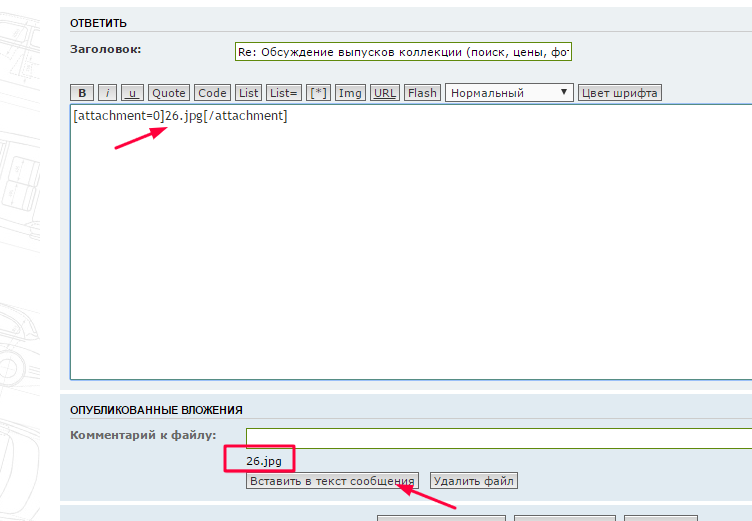The height and width of the screenshot is (521, 752).
Task: Insert an unordered List tag
Action: click(248, 93)
